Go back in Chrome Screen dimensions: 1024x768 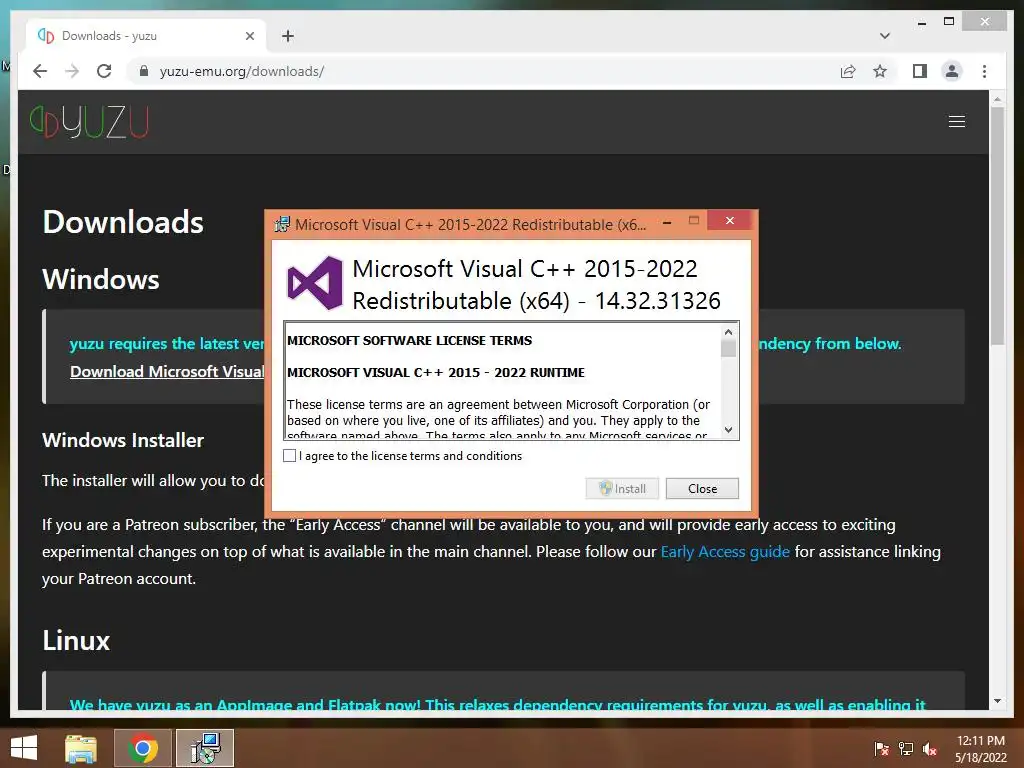[40, 71]
